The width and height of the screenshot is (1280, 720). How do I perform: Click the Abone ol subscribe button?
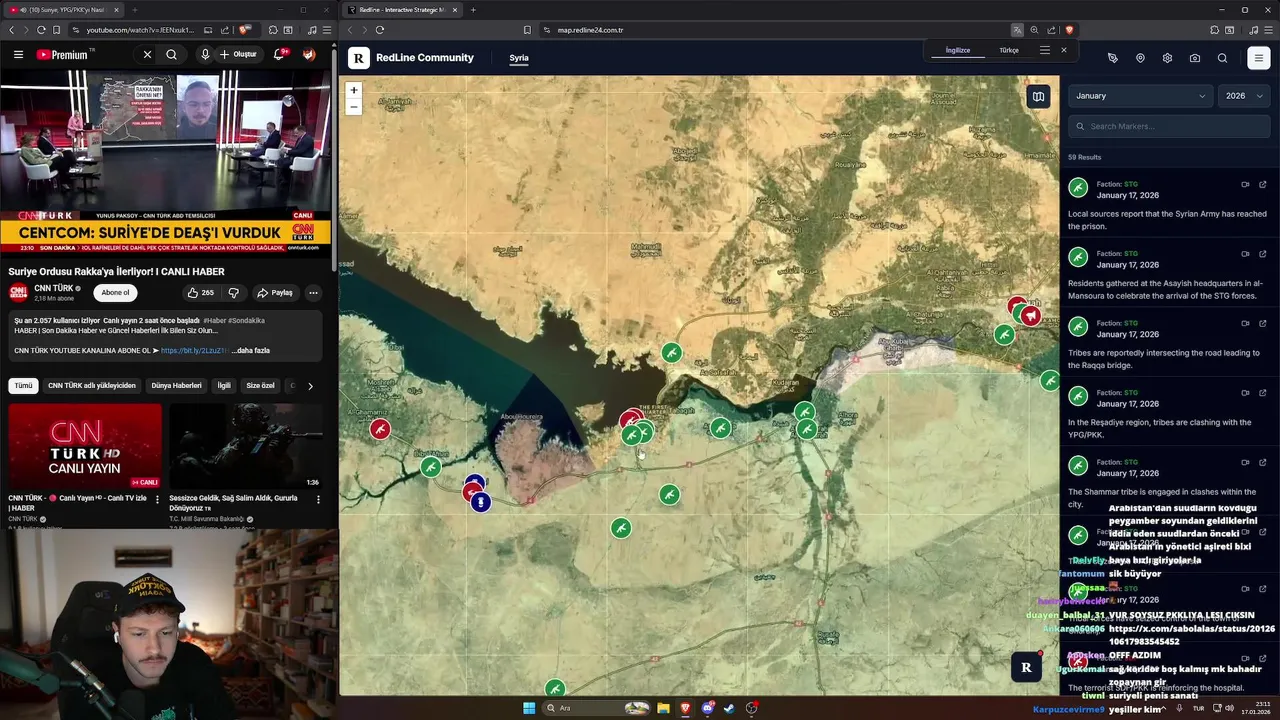(x=115, y=293)
